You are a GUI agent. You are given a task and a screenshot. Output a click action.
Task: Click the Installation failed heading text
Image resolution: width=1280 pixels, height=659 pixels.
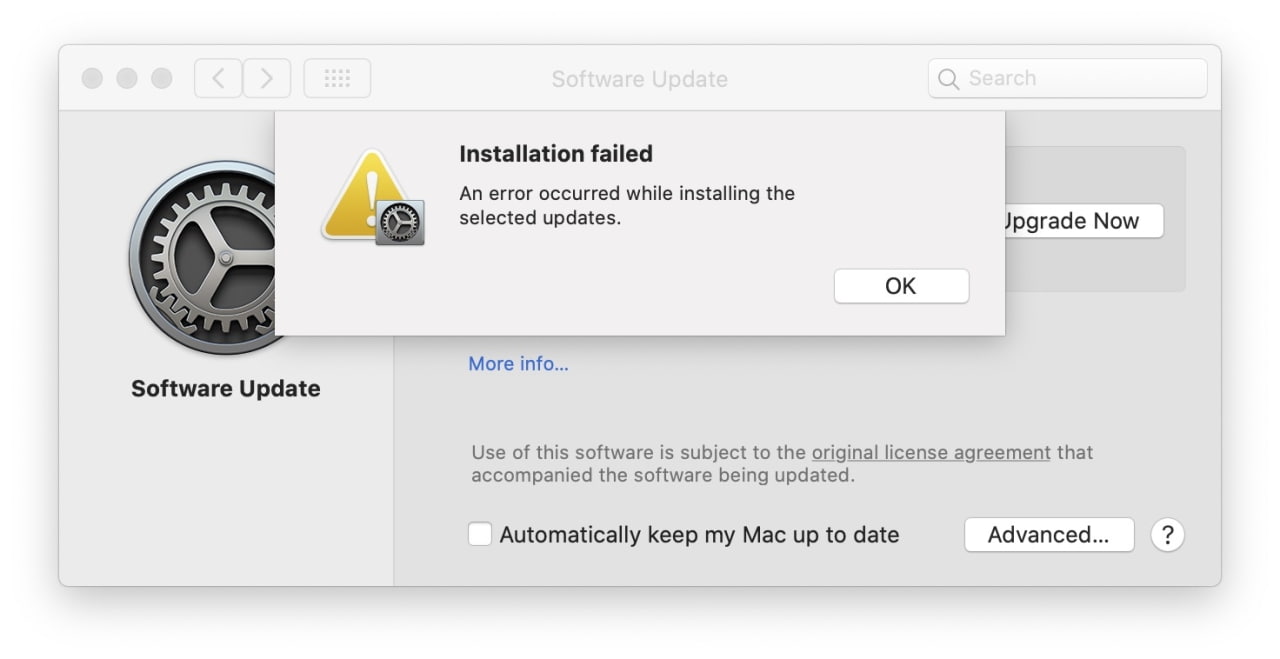556,153
